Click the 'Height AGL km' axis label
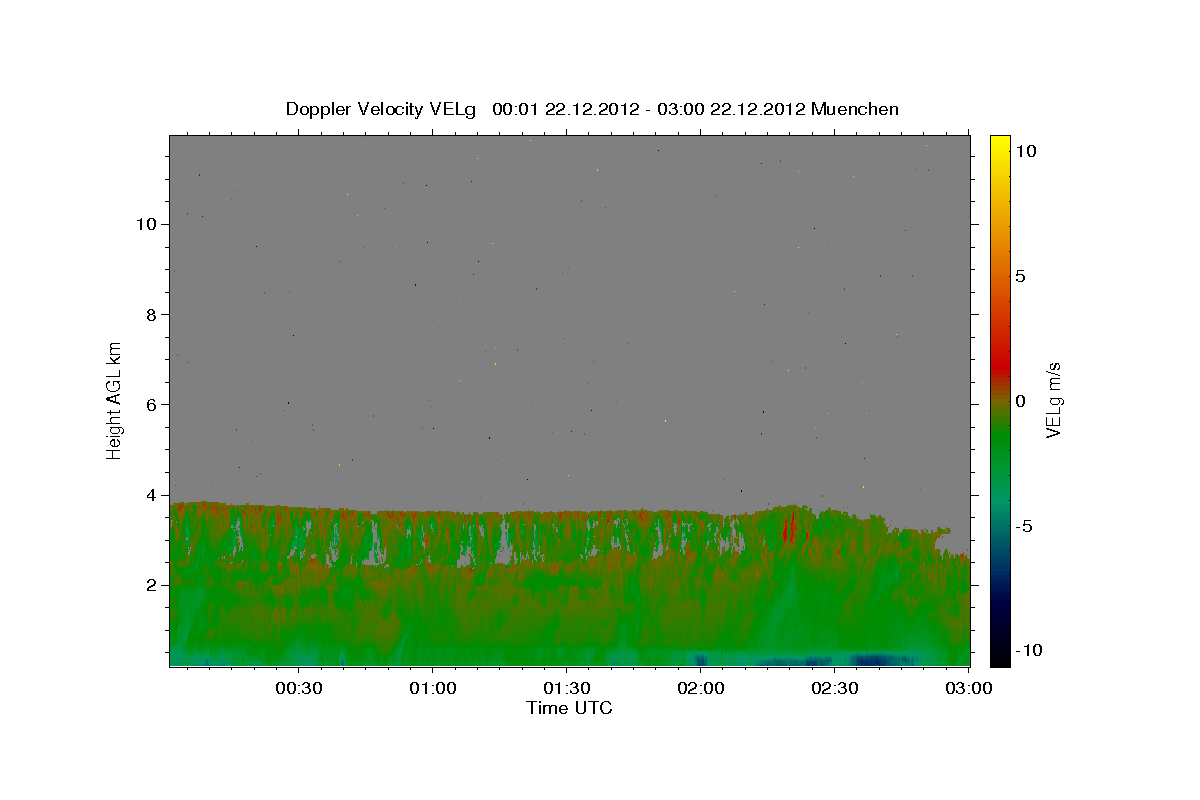 [x=115, y=399]
